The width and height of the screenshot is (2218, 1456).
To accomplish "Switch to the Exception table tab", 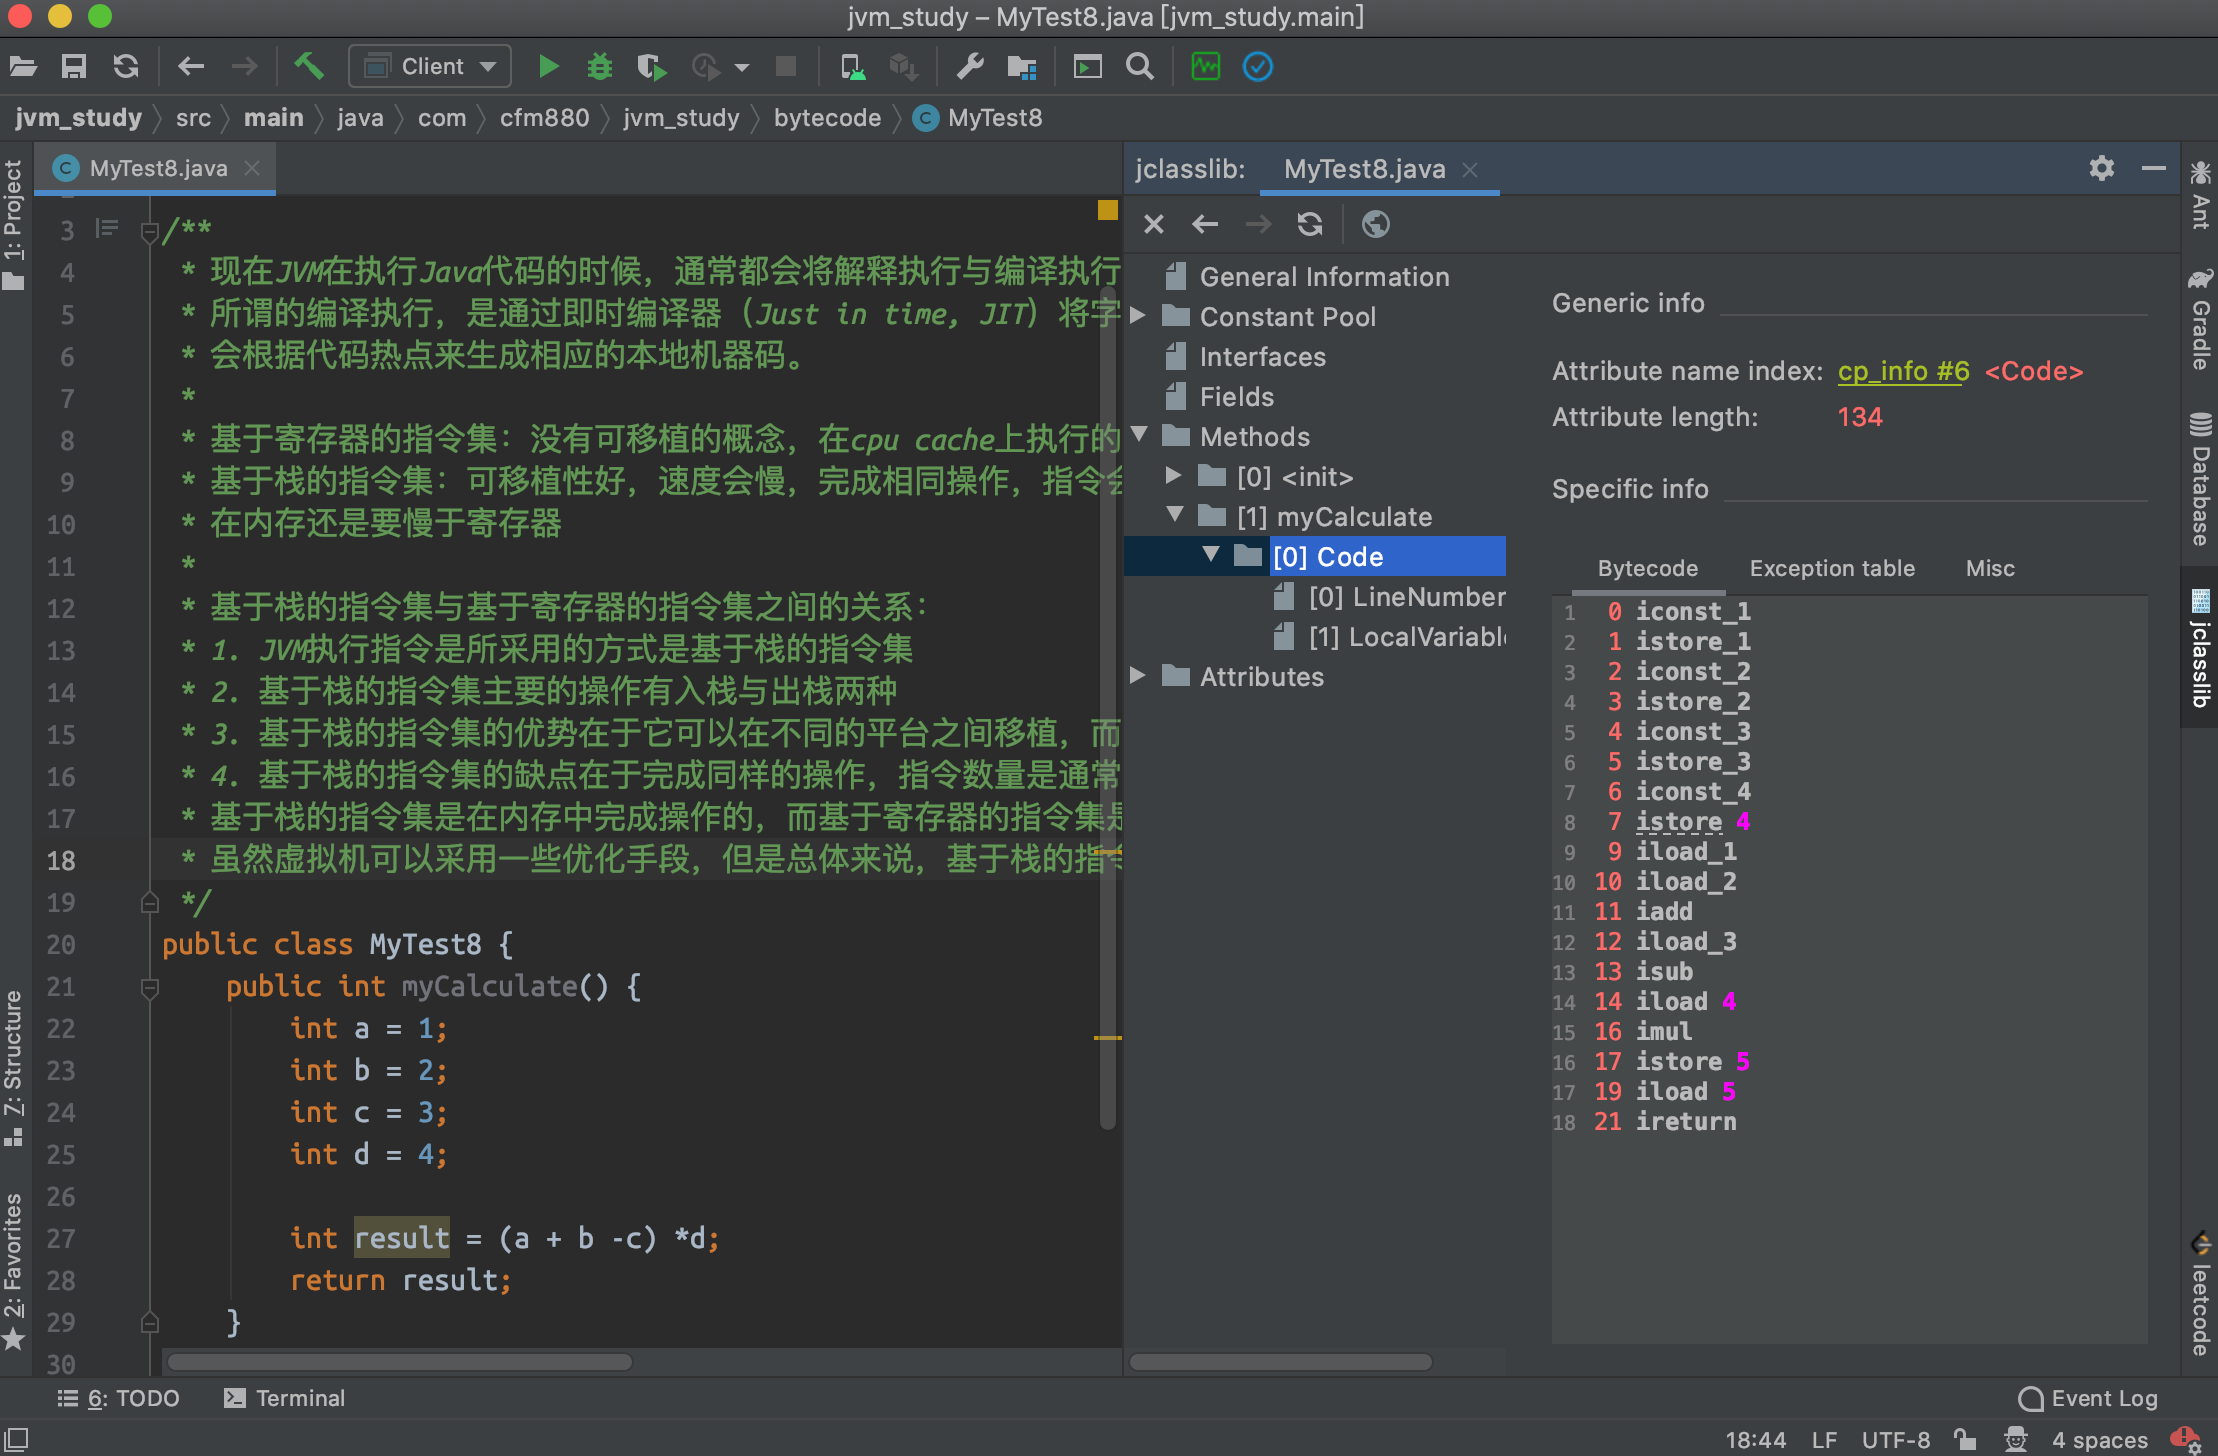I will click(x=1831, y=568).
